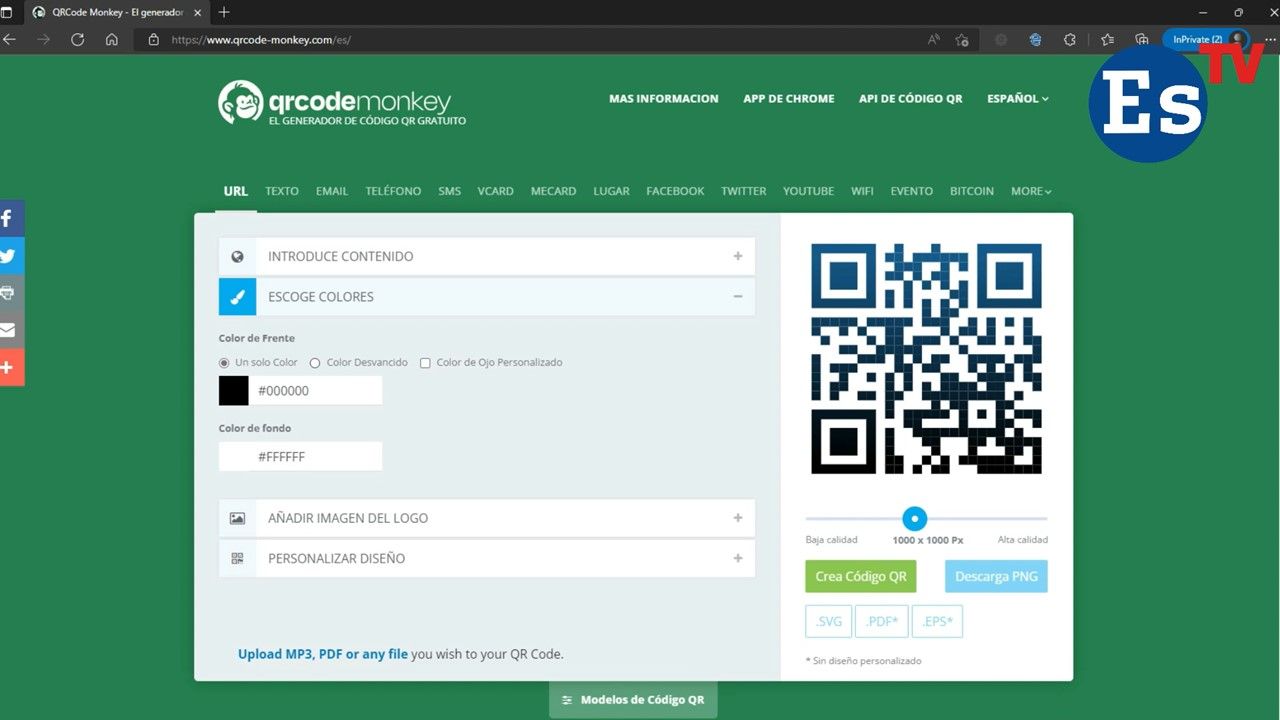Expand the Introduce Contenido section

(x=486, y=256)
